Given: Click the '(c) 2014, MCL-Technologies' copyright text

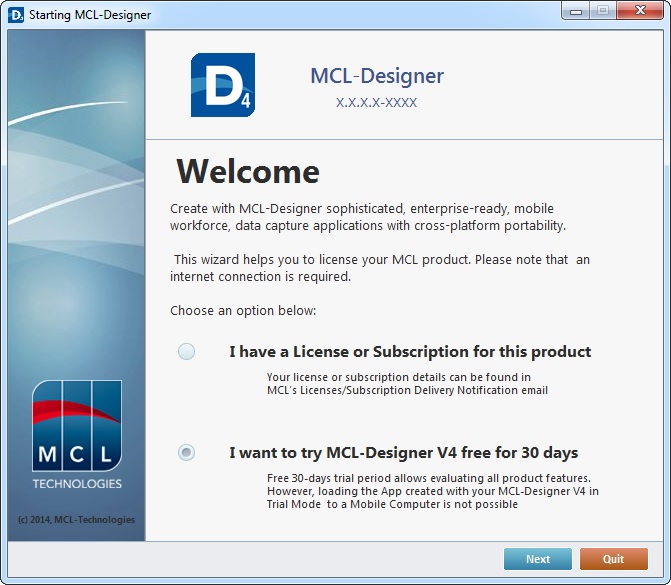Looking at the screenshot, I should [76, 520].
